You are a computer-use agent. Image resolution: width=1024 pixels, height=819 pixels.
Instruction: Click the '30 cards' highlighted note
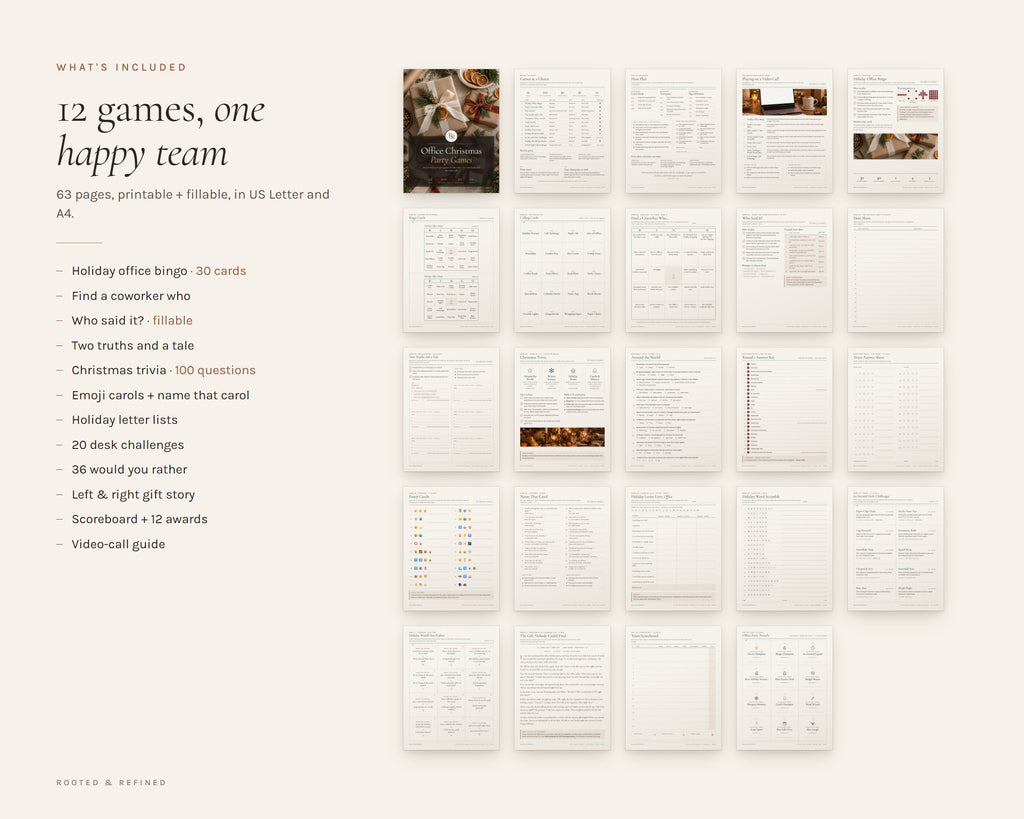(221, 271)
